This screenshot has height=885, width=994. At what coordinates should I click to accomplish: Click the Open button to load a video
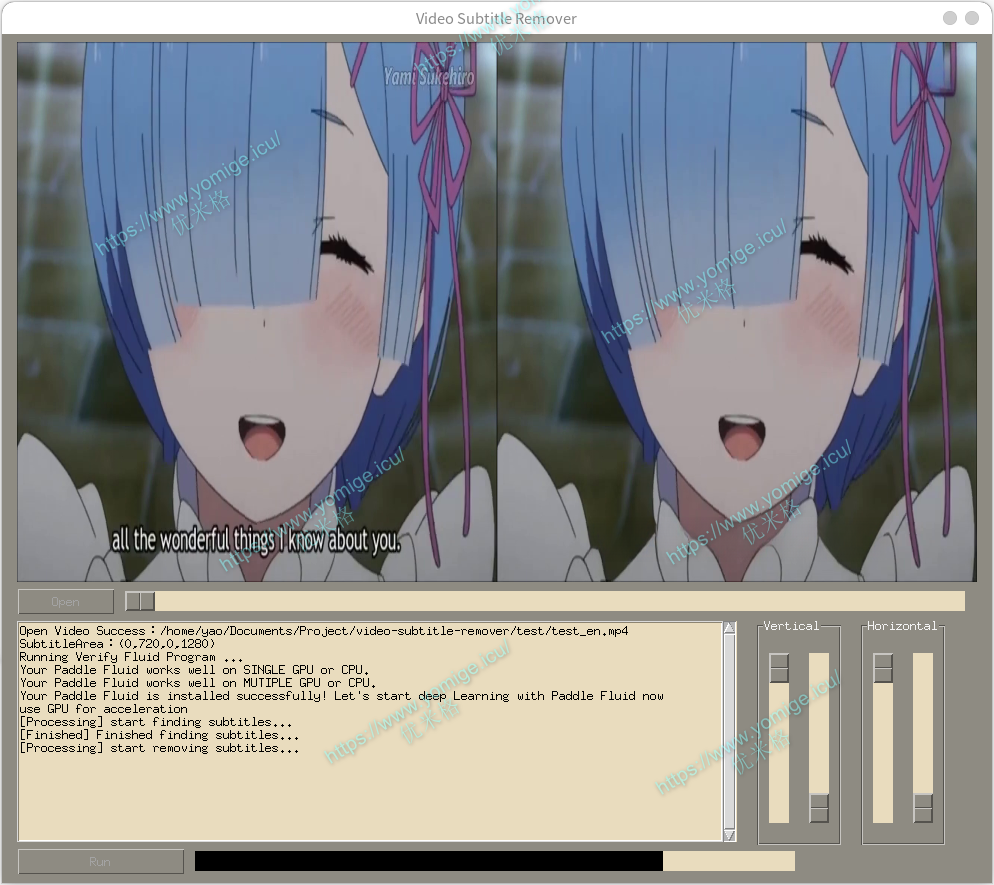(65, 601)
